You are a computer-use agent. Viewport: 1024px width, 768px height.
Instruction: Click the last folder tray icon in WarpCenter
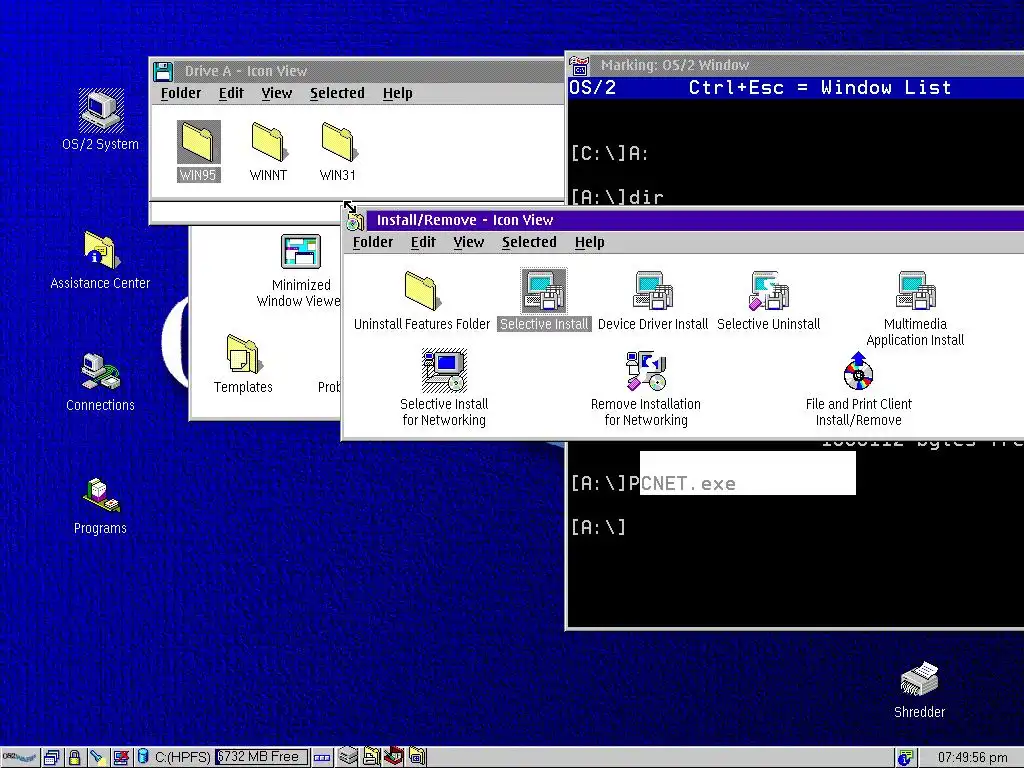[x=417, y=757]
